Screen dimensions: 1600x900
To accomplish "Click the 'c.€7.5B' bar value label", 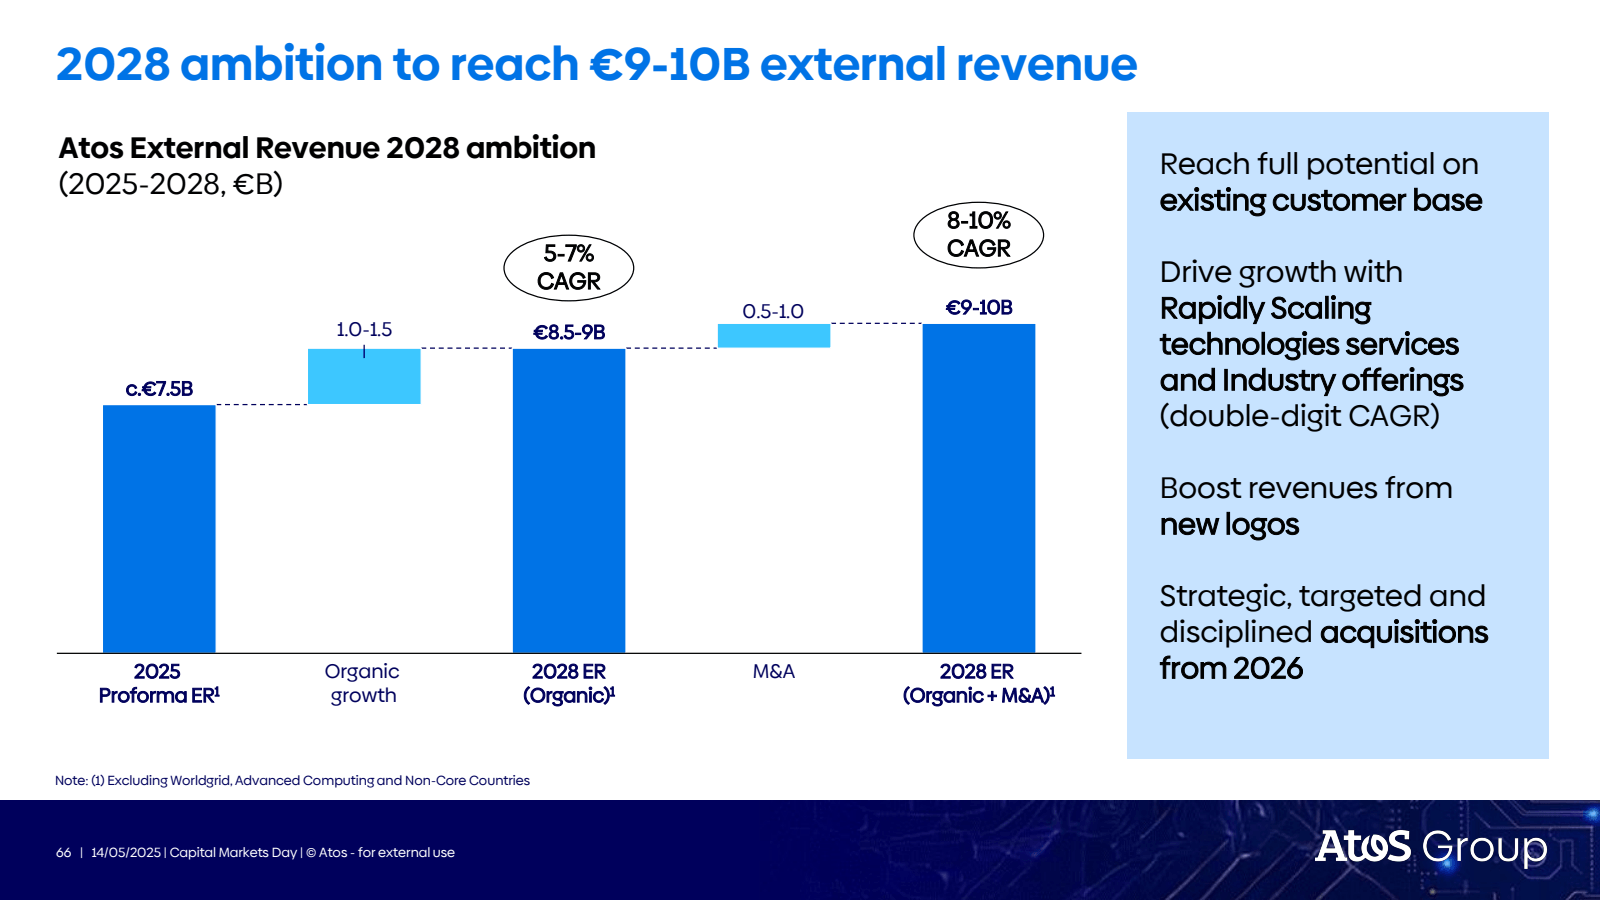I will pos(159,389).
